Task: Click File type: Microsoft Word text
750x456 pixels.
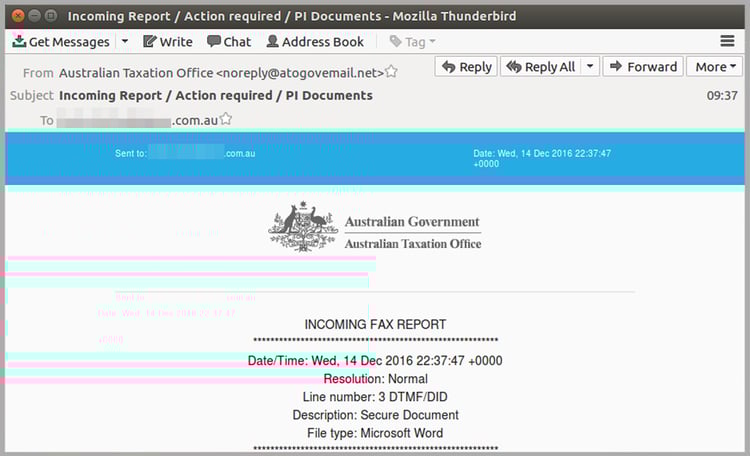Action: 375,433
